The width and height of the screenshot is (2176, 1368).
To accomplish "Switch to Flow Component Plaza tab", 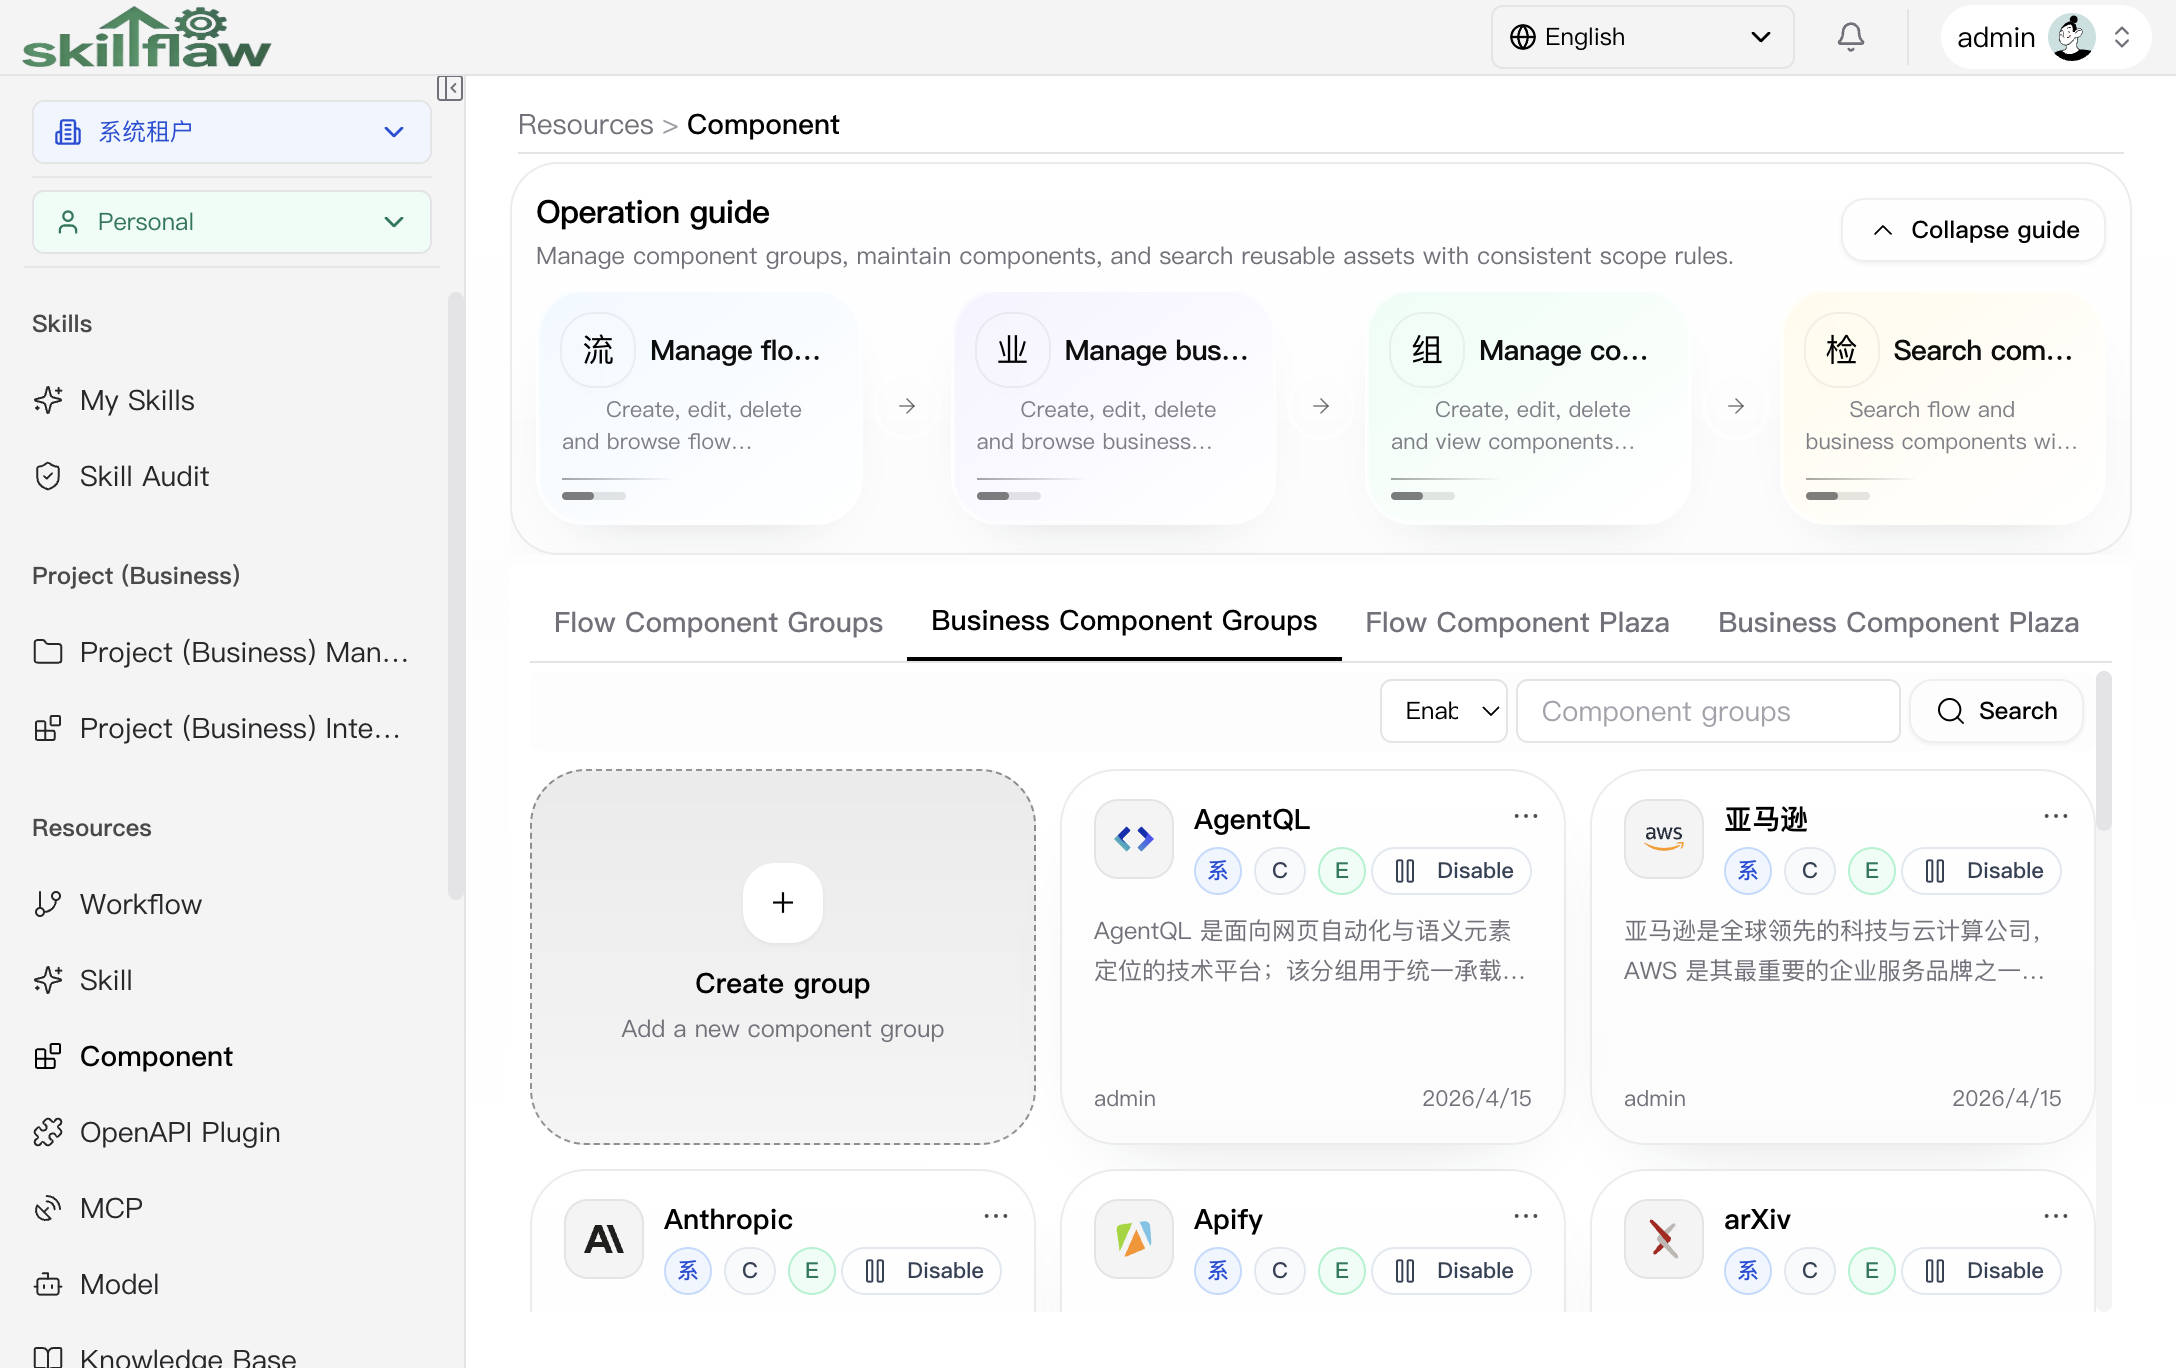I will coord(1517,622).
